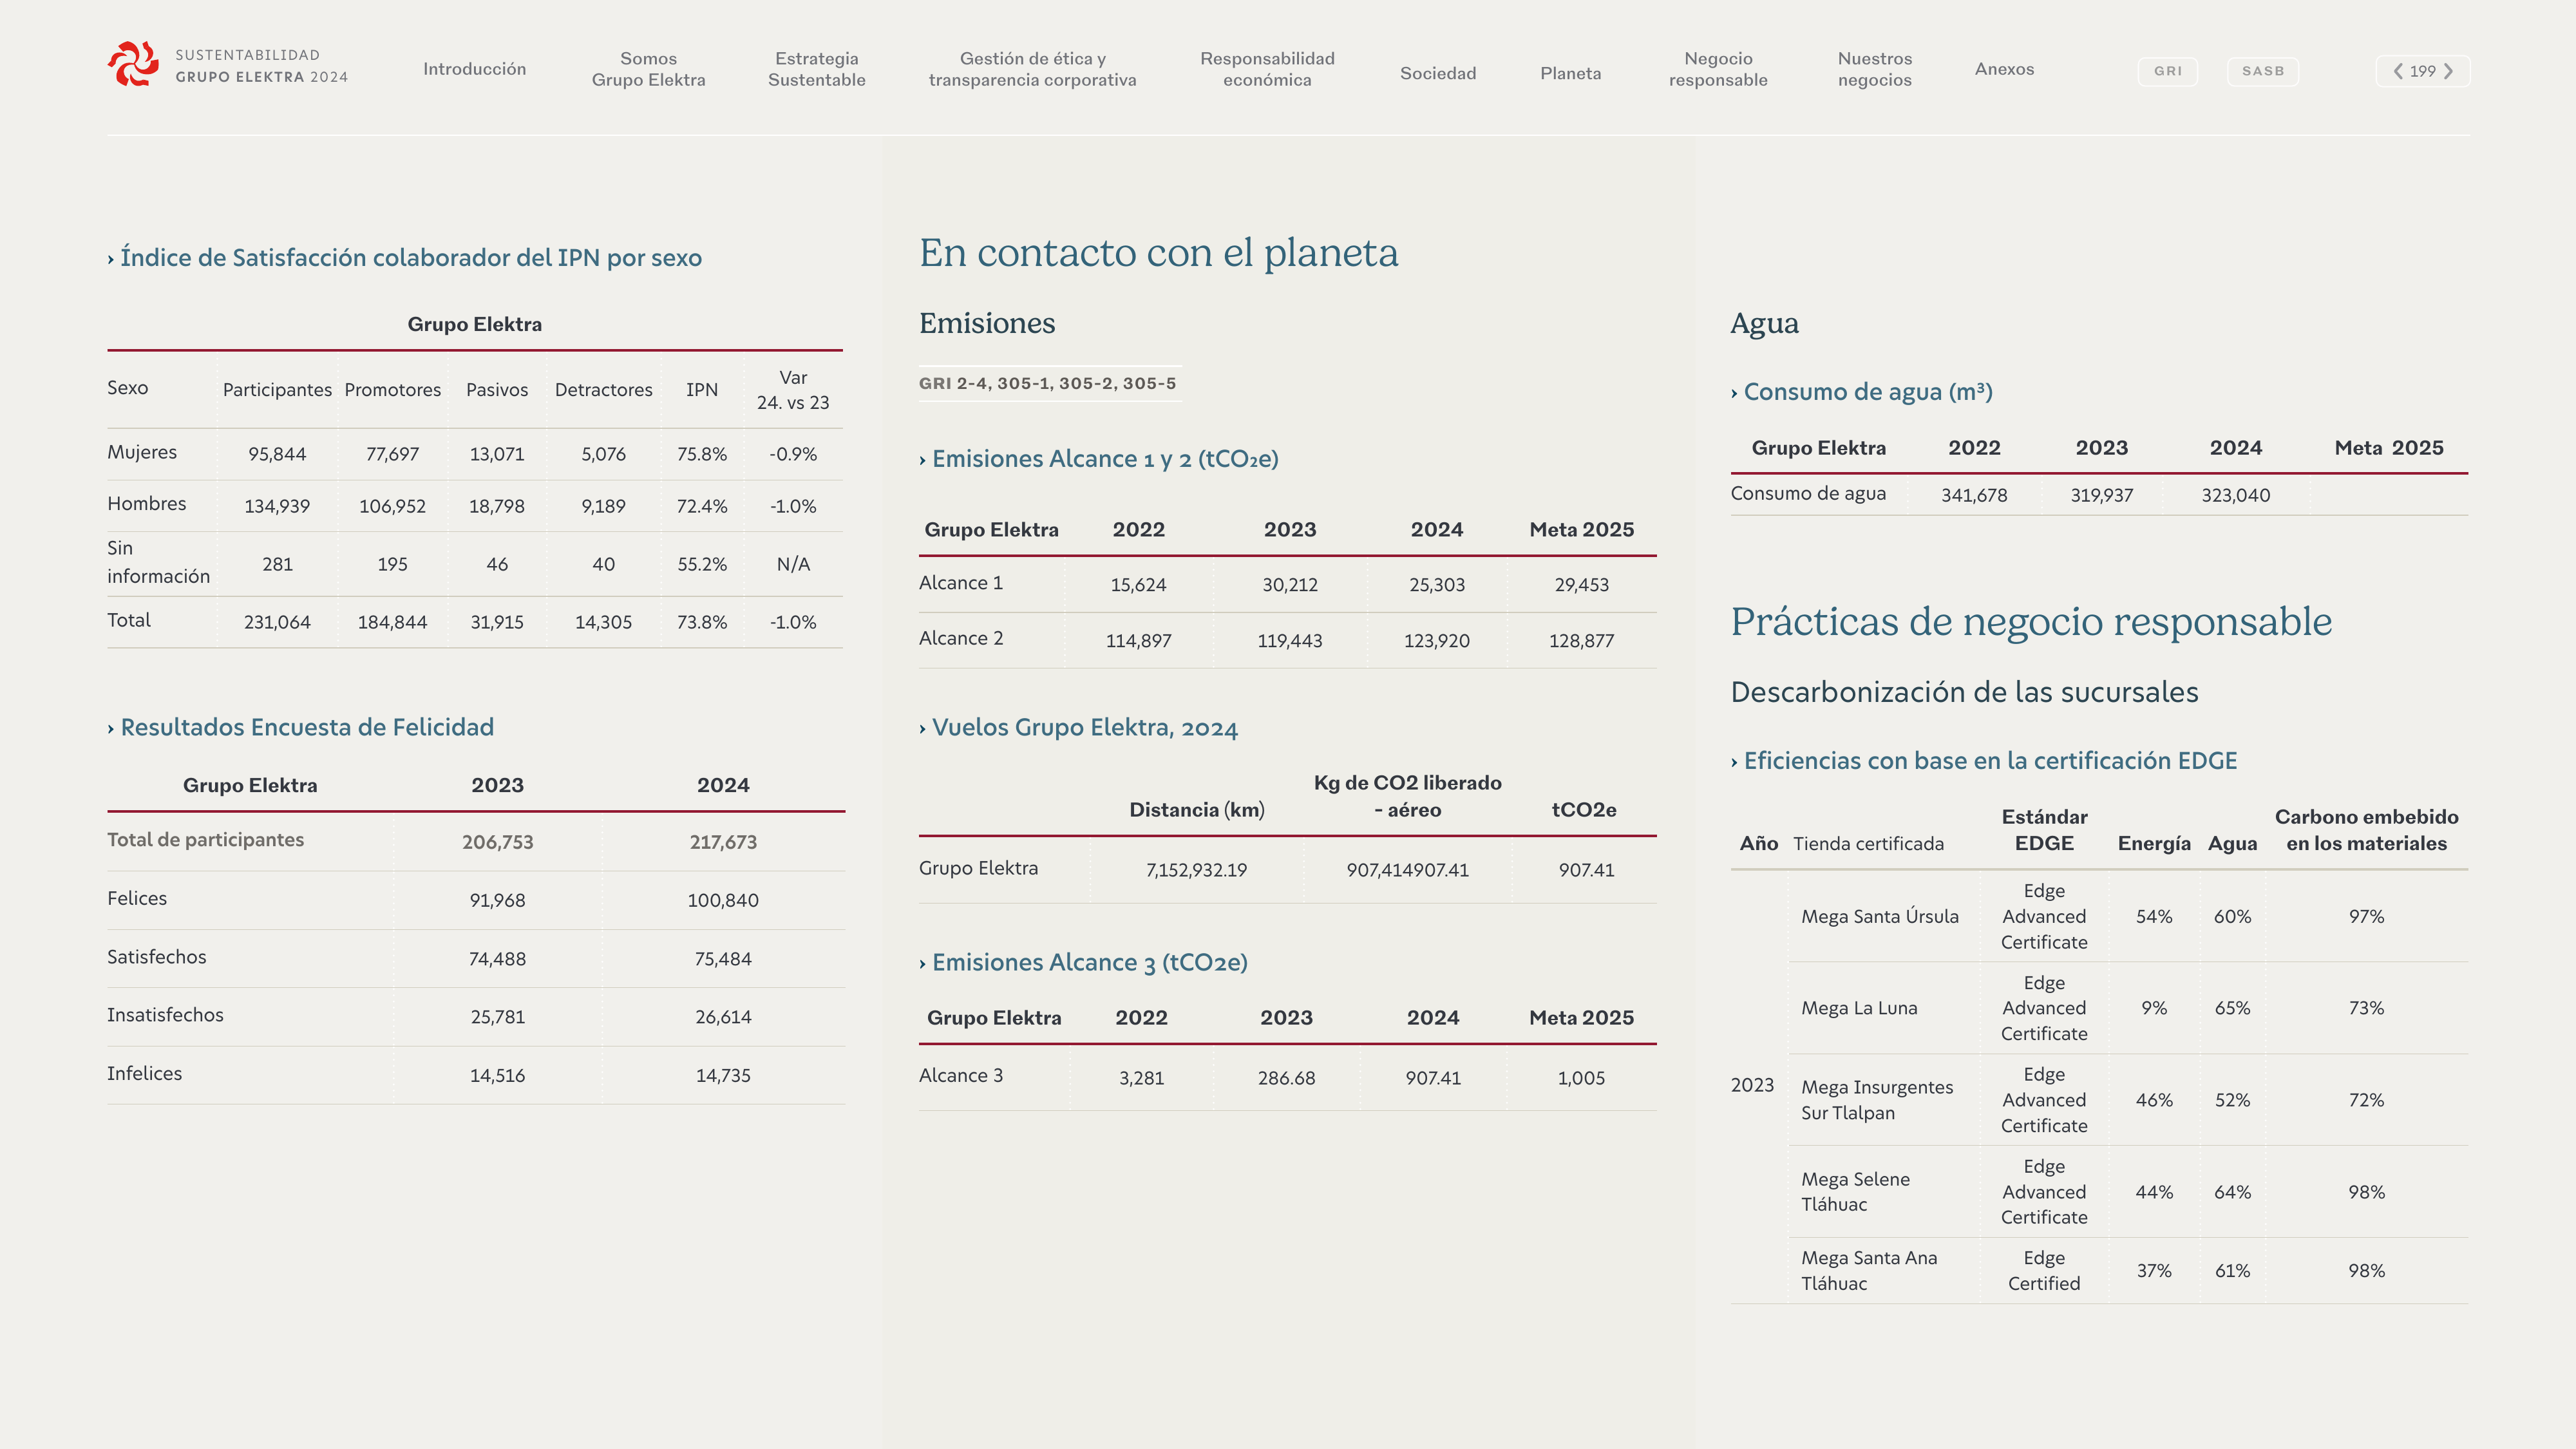Screen dimensions: 2576x1449
Task: Click Mega La Luna energy value 9%
Action: pos(2153,1008)
